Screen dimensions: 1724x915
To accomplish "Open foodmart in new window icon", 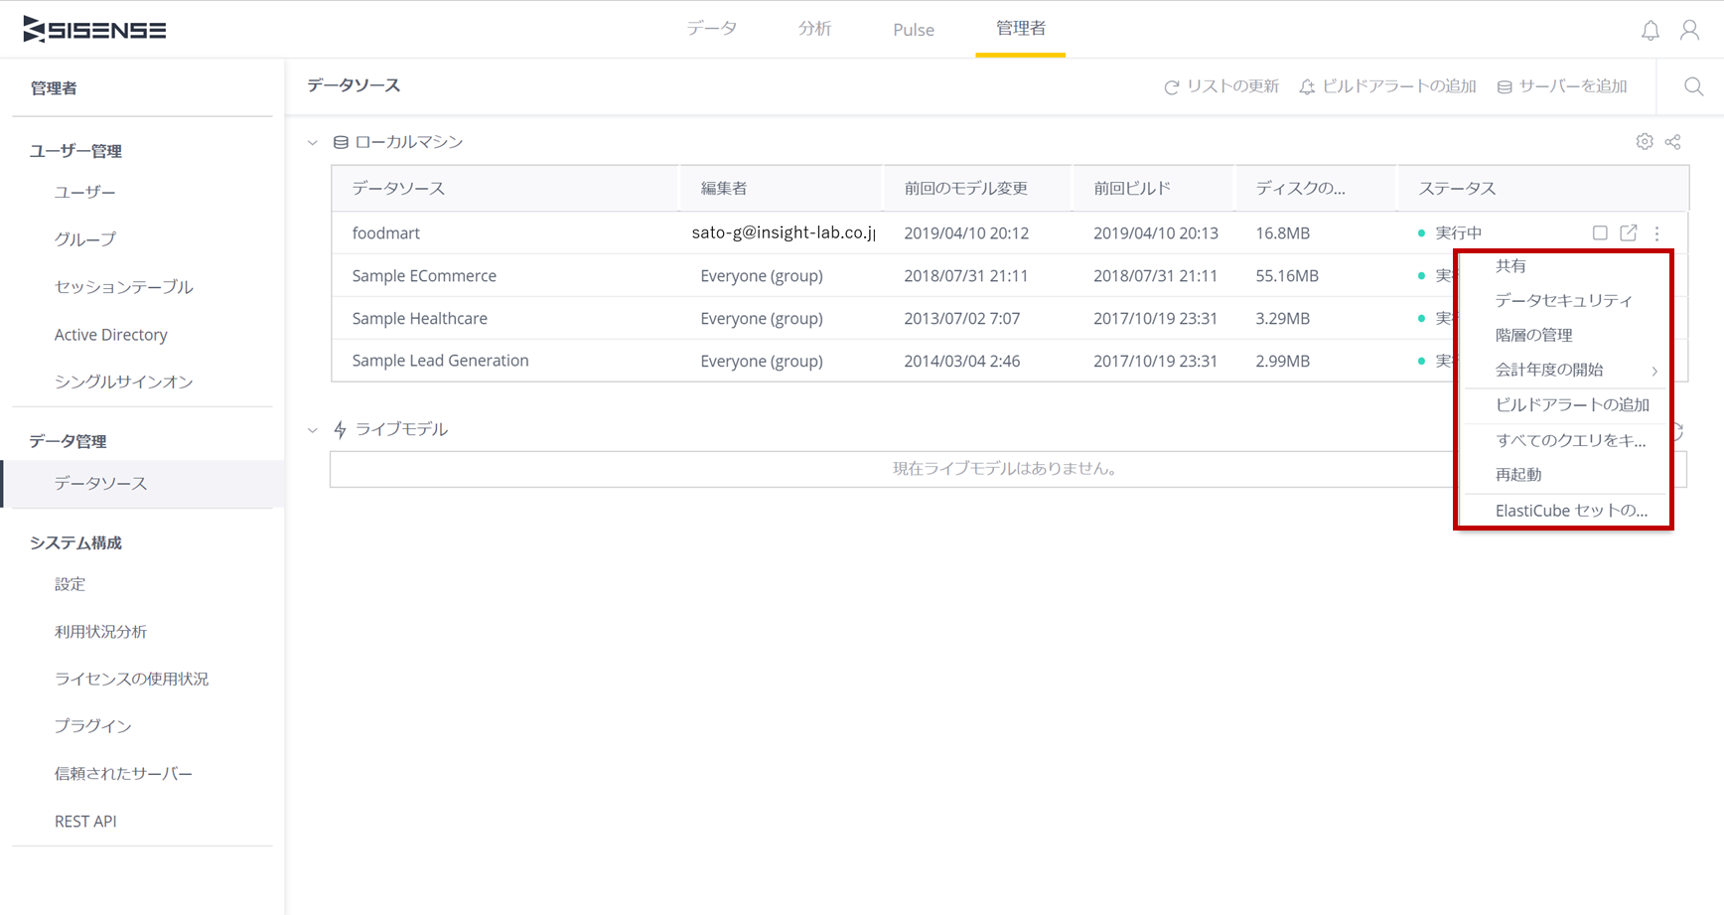I will (1628, 233).
